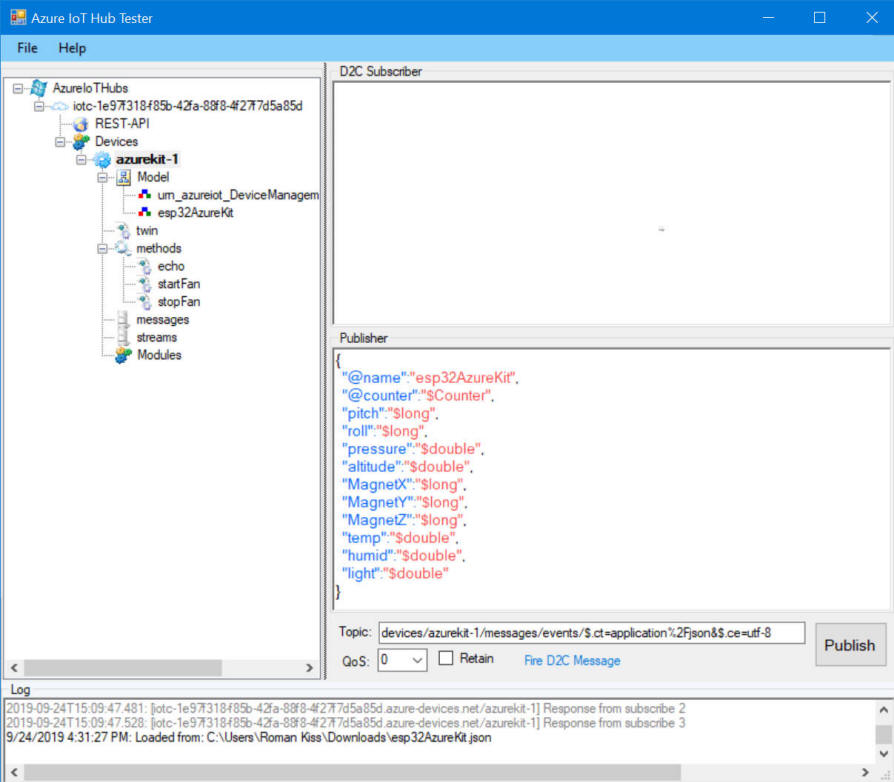Collapse the Model node

pos(102,177)
